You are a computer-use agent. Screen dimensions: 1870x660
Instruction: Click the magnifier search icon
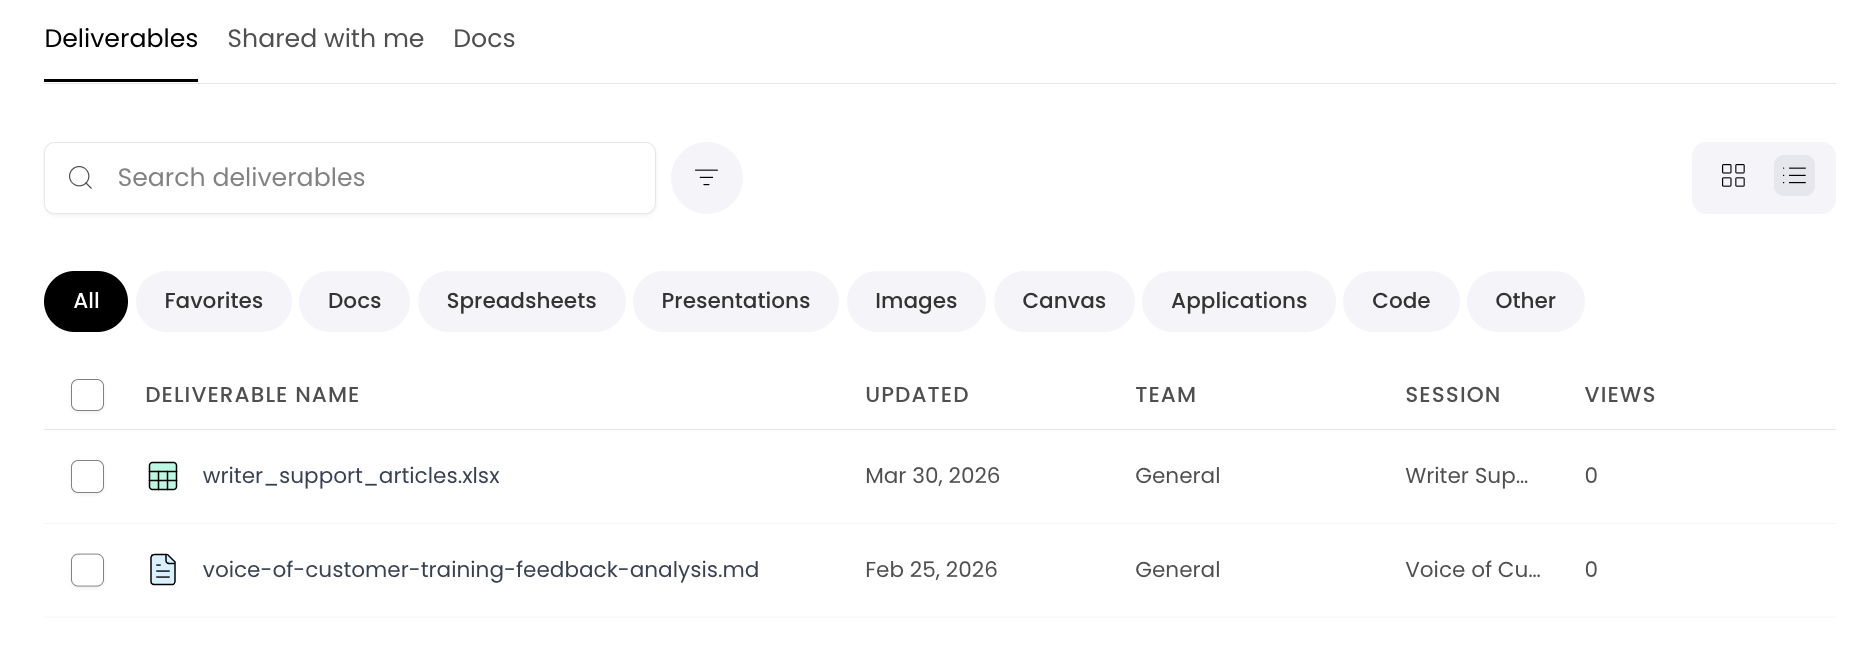point(81,178)
